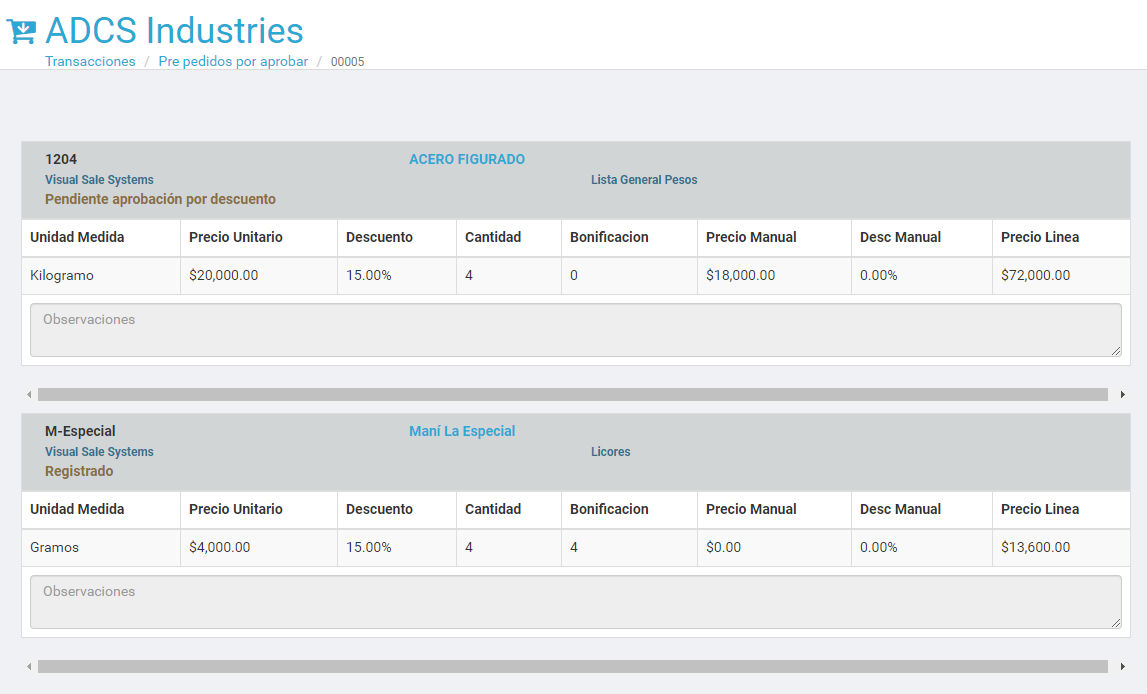Click the resize grip of the second Observaciones box
1147x694 pixels.
(x=1116, y=623)
